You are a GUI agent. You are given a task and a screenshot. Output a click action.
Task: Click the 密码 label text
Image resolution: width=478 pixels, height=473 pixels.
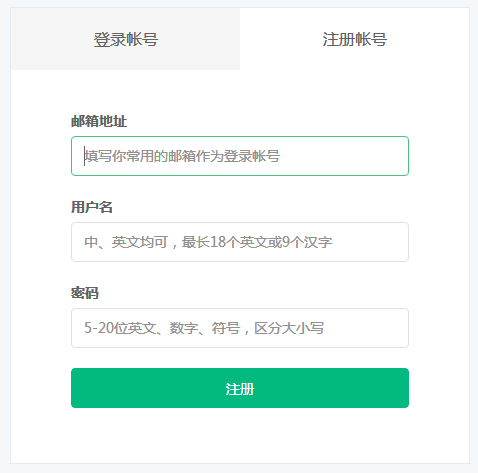pos(85,293)
